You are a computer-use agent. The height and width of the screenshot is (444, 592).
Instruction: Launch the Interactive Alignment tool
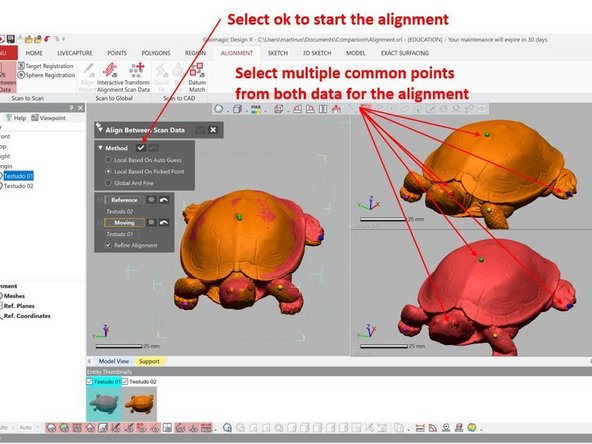point(110,77)
